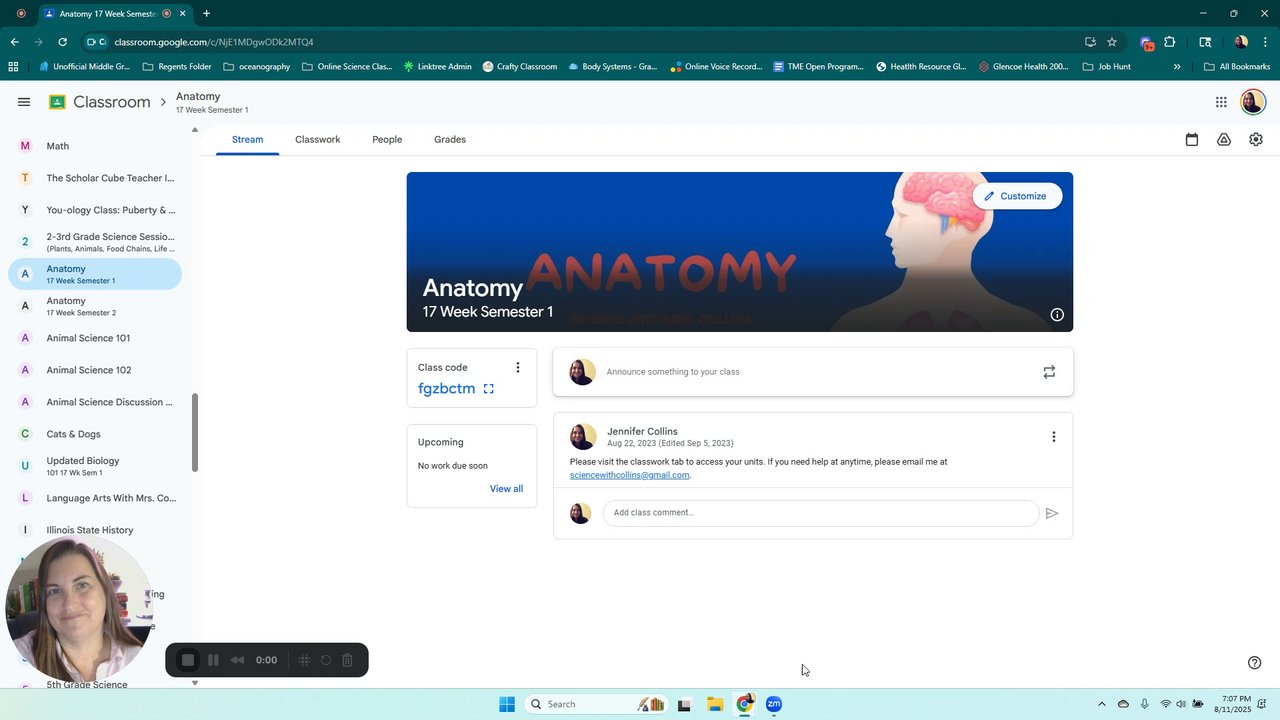1280x720 pixels.
Task: Display the class code in full screen
Action: click(489, 389)
